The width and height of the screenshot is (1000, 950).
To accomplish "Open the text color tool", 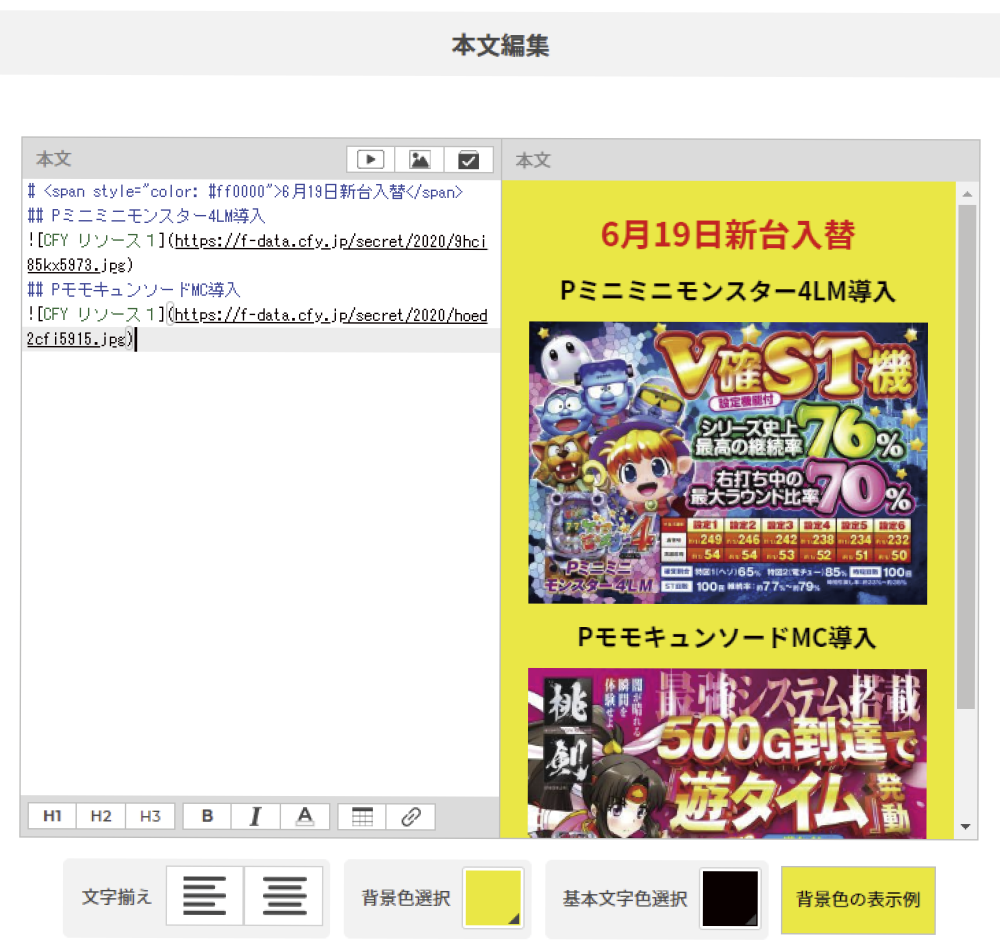I will point(305,816).
